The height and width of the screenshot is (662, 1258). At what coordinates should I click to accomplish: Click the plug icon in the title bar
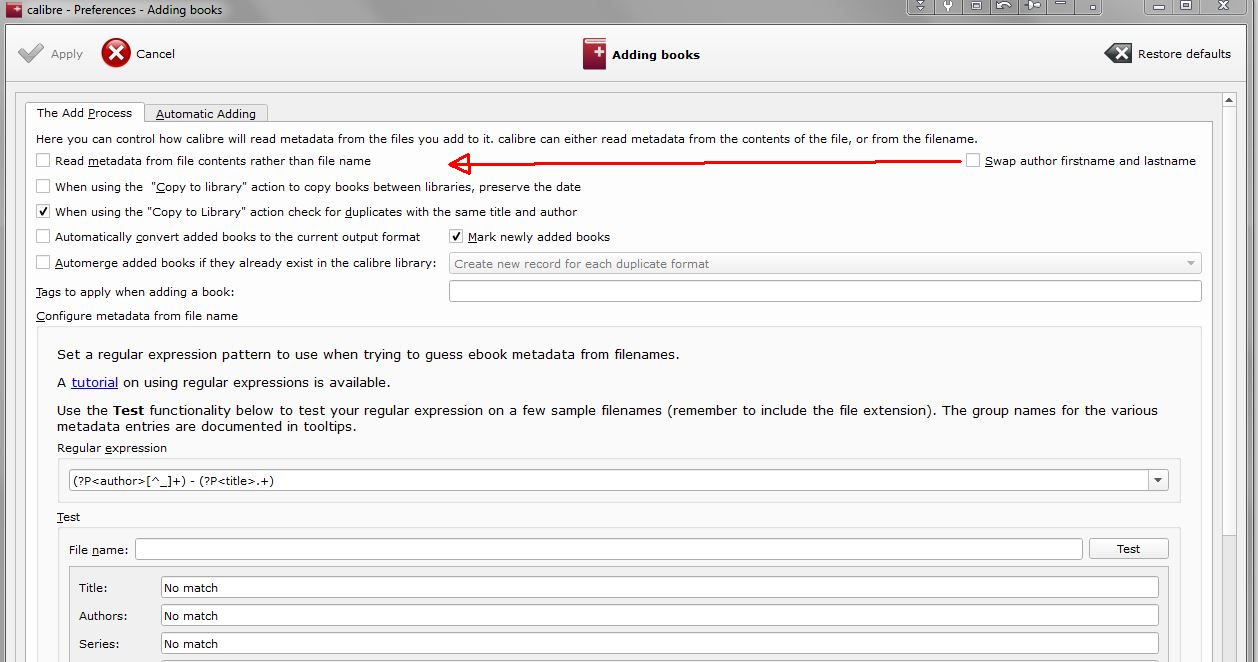click(1033, 6)
